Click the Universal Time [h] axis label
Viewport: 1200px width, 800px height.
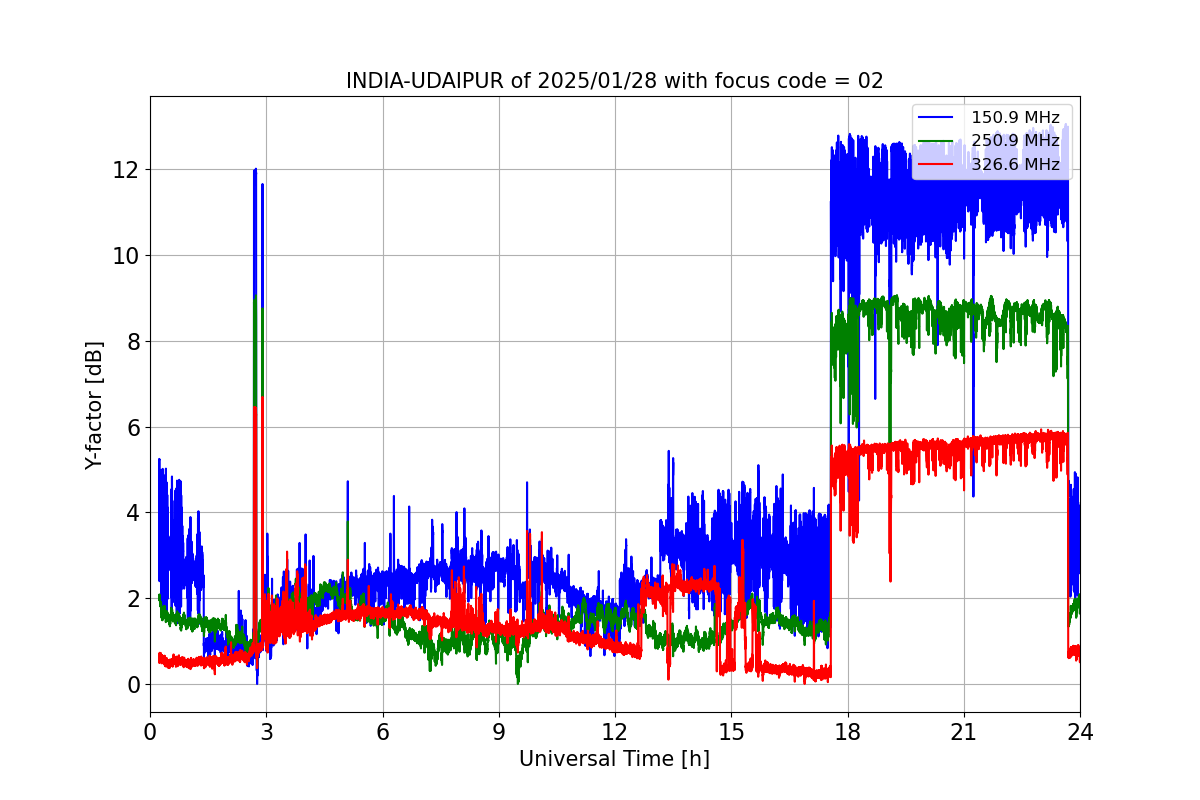point(614,760)
